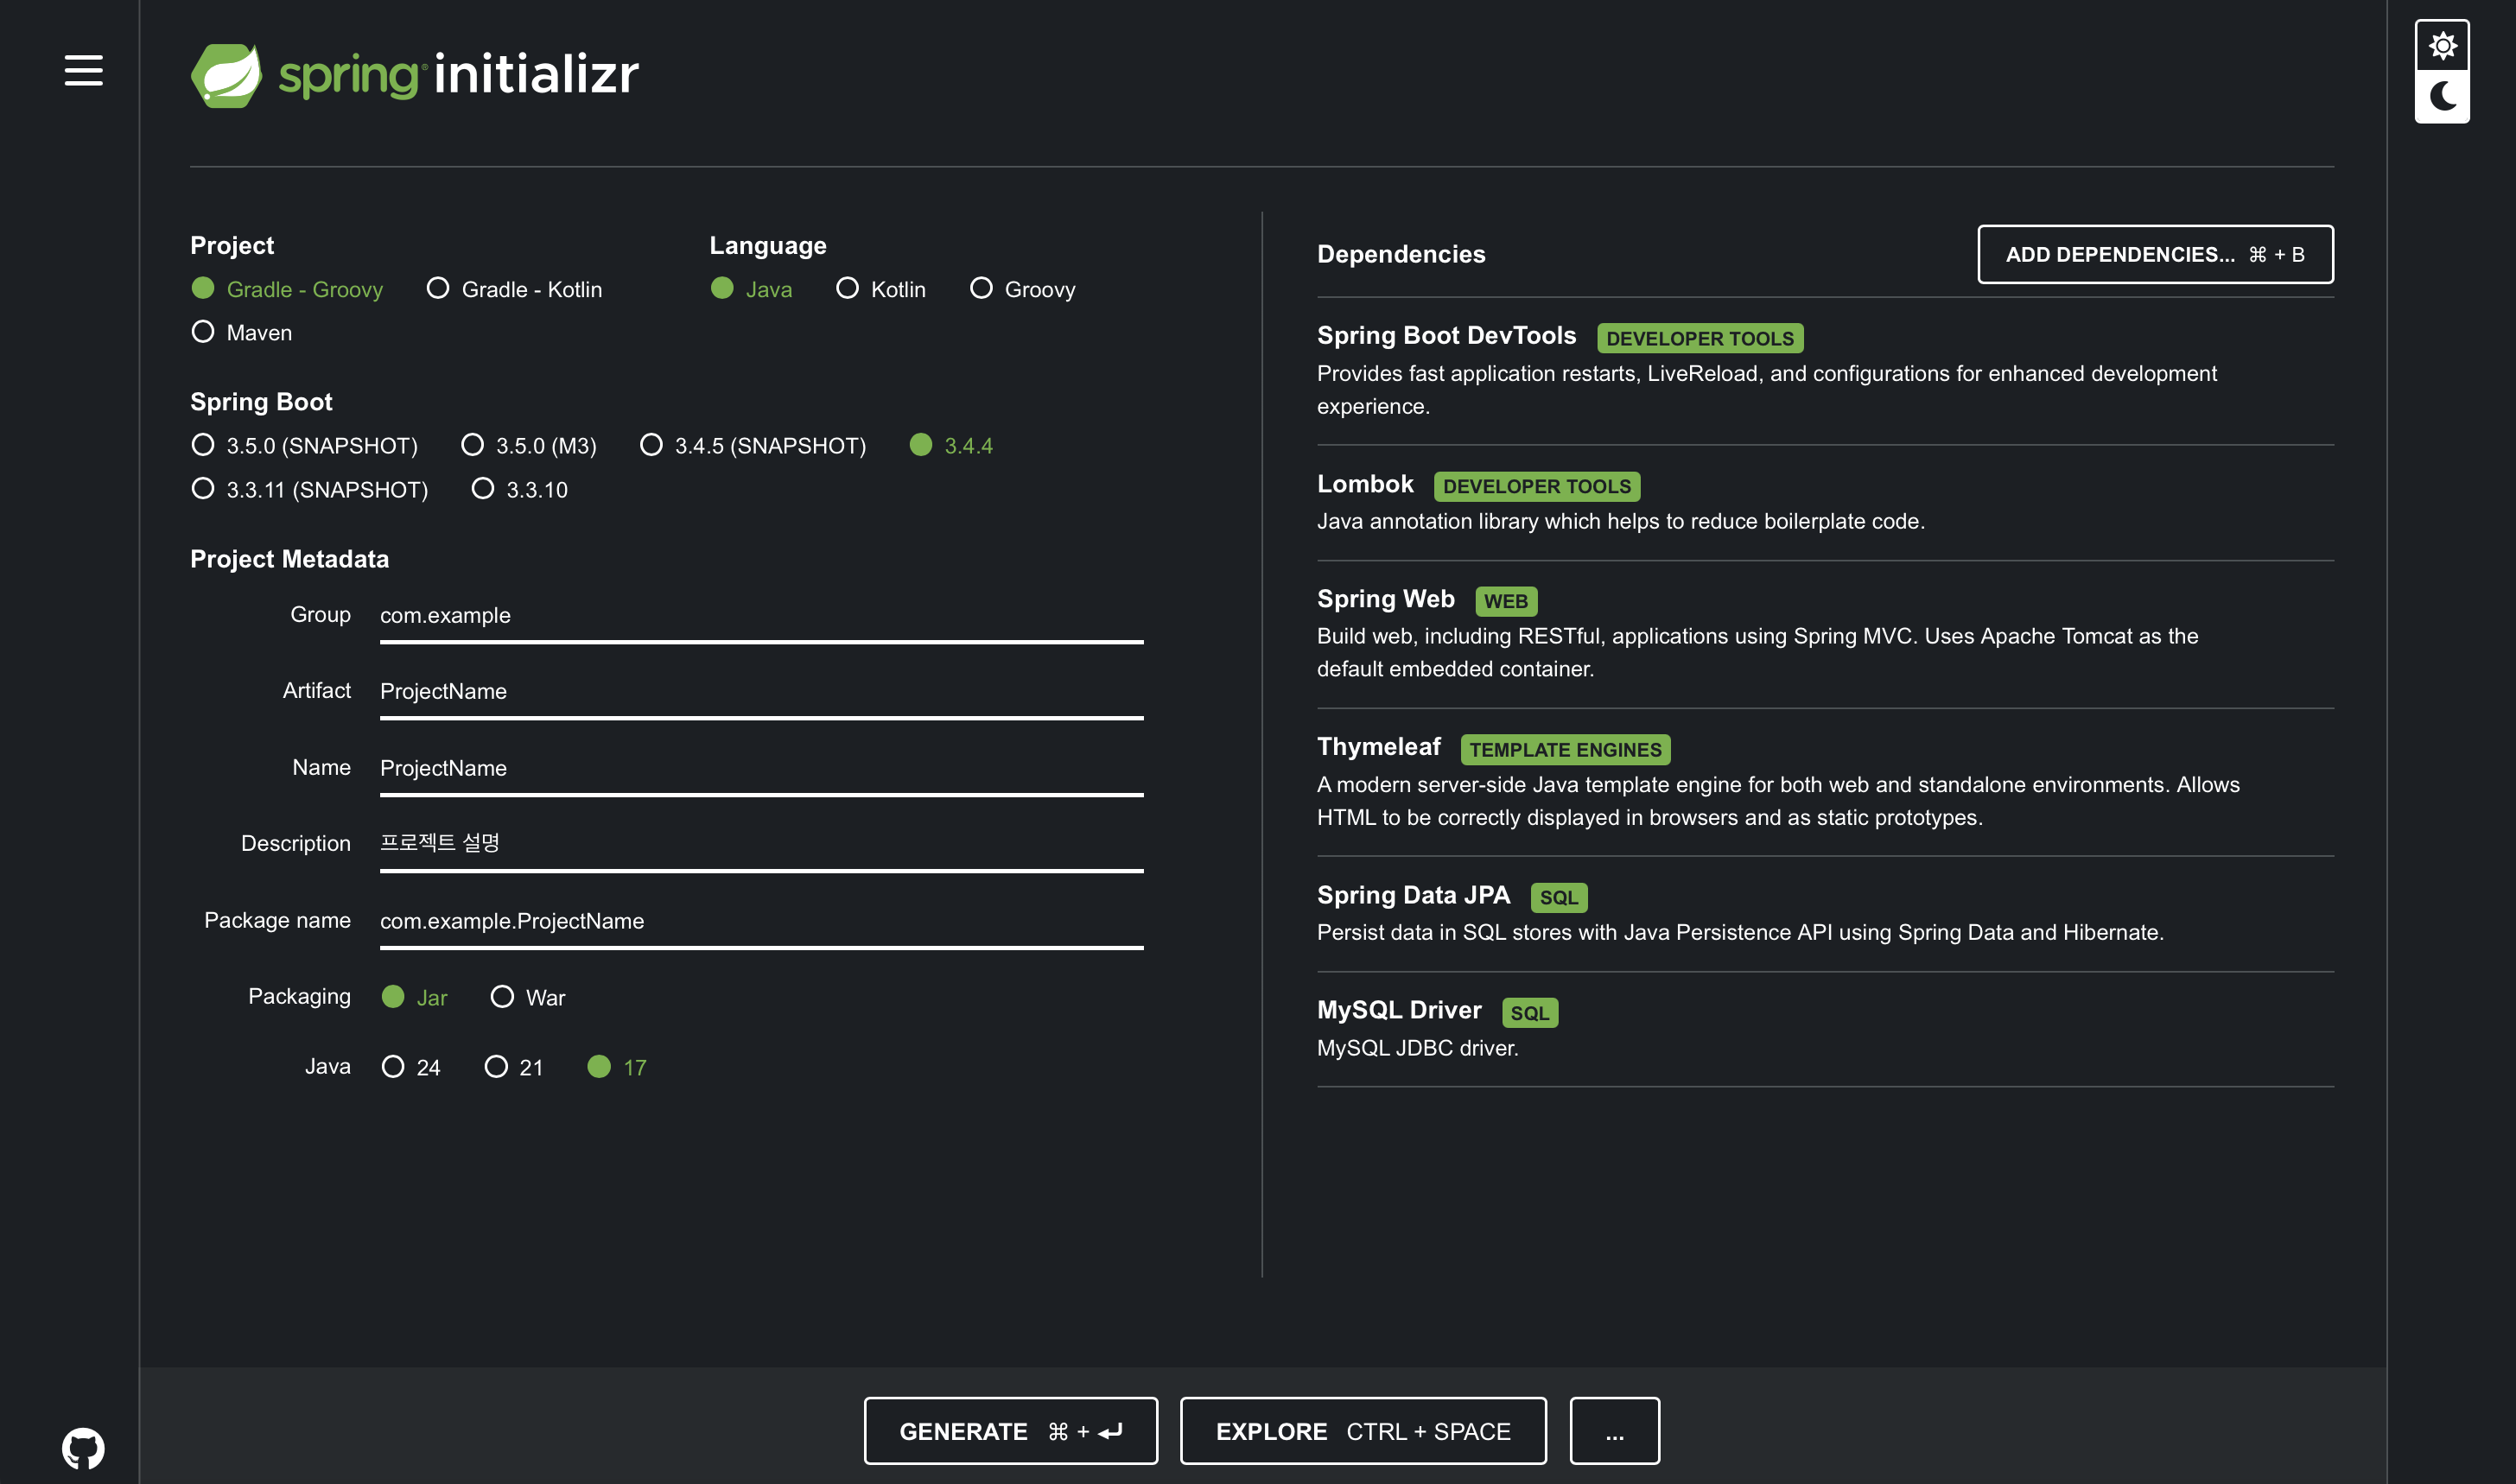Generate the project zip
This screenshot has height=1484, width=2516.
pos(1010,1431)
